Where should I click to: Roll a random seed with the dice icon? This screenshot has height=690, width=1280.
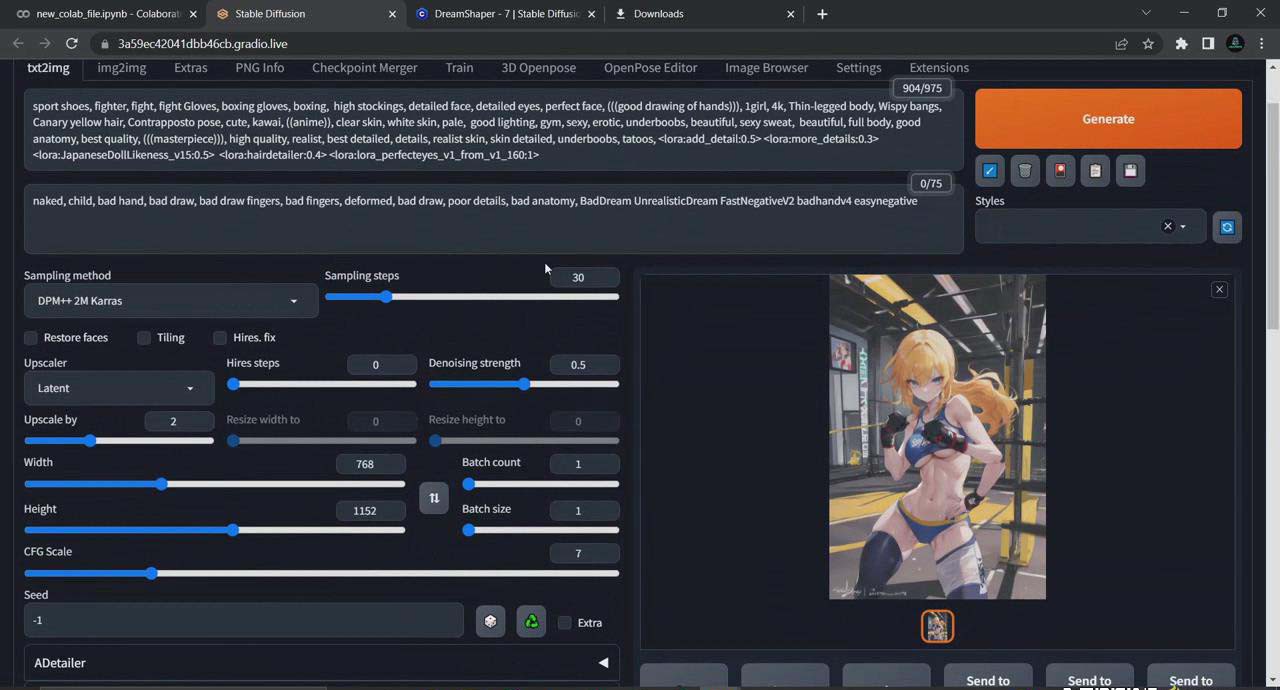pos(490,621)
